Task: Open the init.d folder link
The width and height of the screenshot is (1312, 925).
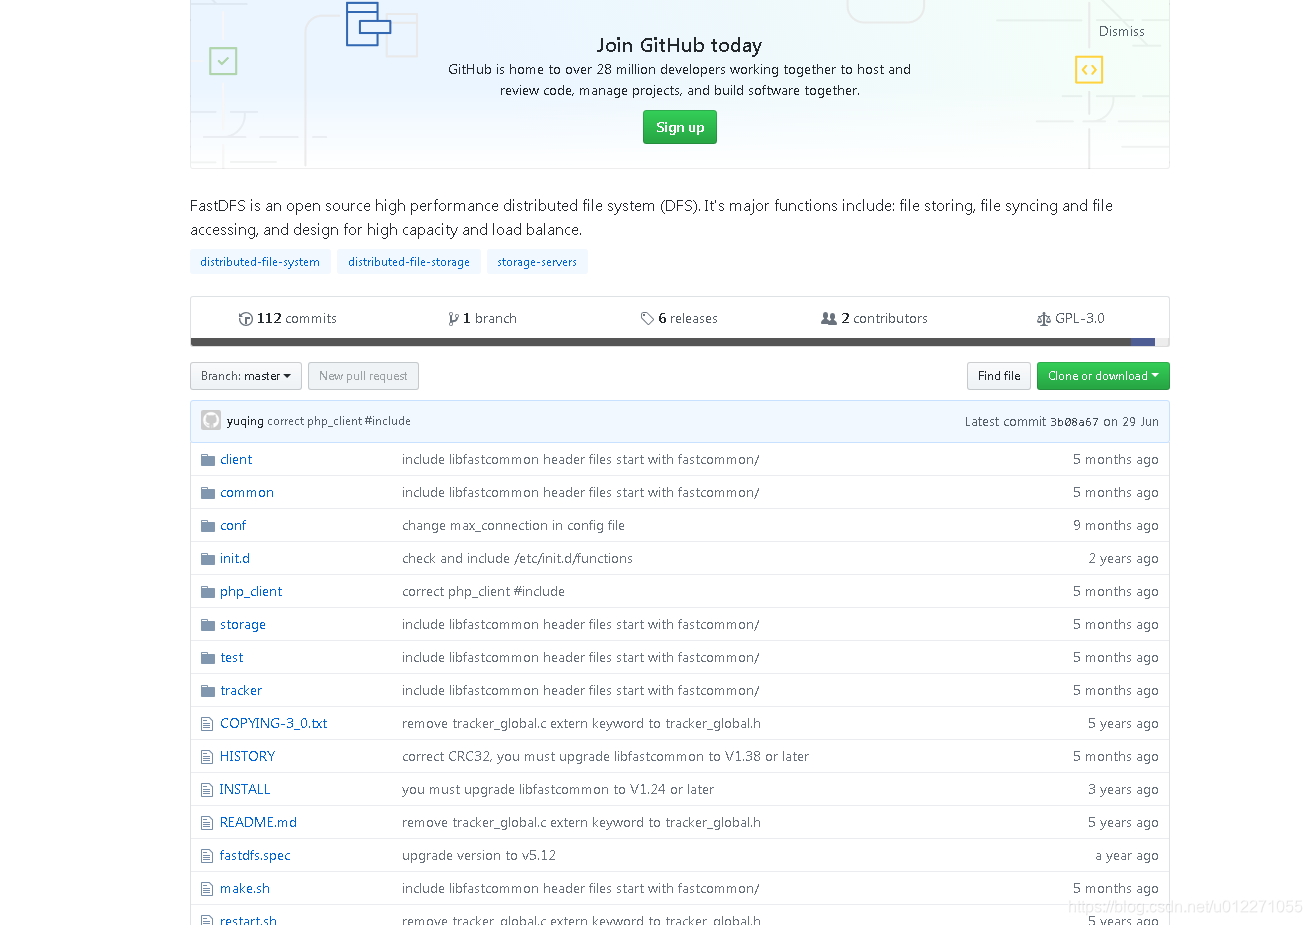Action: tap(235, 559)
